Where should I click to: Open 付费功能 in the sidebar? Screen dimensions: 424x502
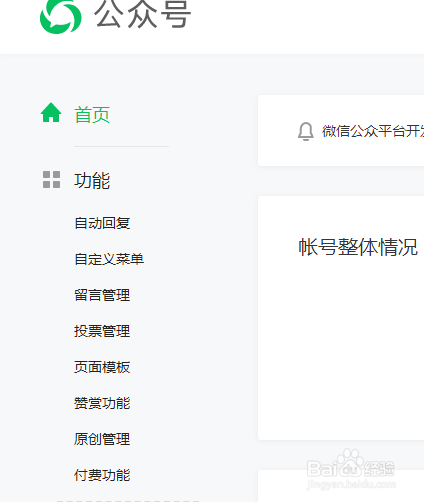click(x=102, y=475)
